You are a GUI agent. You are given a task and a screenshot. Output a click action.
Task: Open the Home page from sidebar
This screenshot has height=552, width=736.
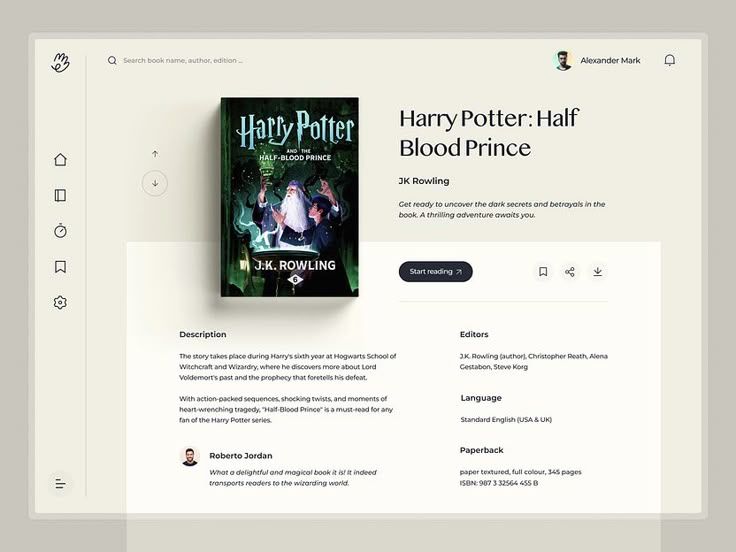[x=61, y=159]
